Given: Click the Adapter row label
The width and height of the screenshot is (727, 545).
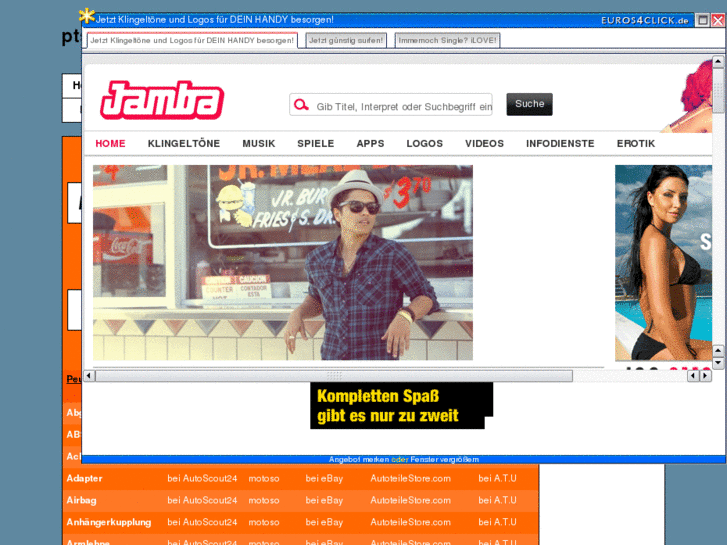Looking at the screenshot, I should [x=84, y=478].
